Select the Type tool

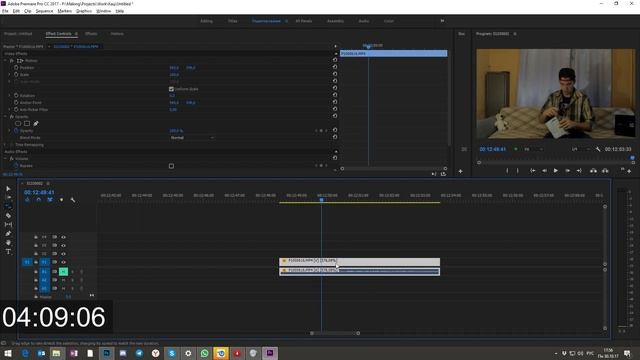coord(8,251)
